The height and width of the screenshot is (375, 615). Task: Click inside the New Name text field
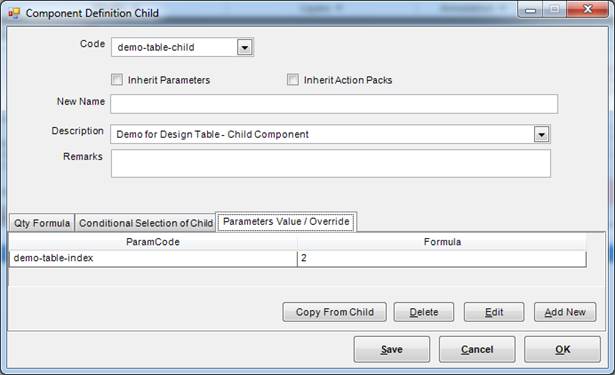(334, 104)
